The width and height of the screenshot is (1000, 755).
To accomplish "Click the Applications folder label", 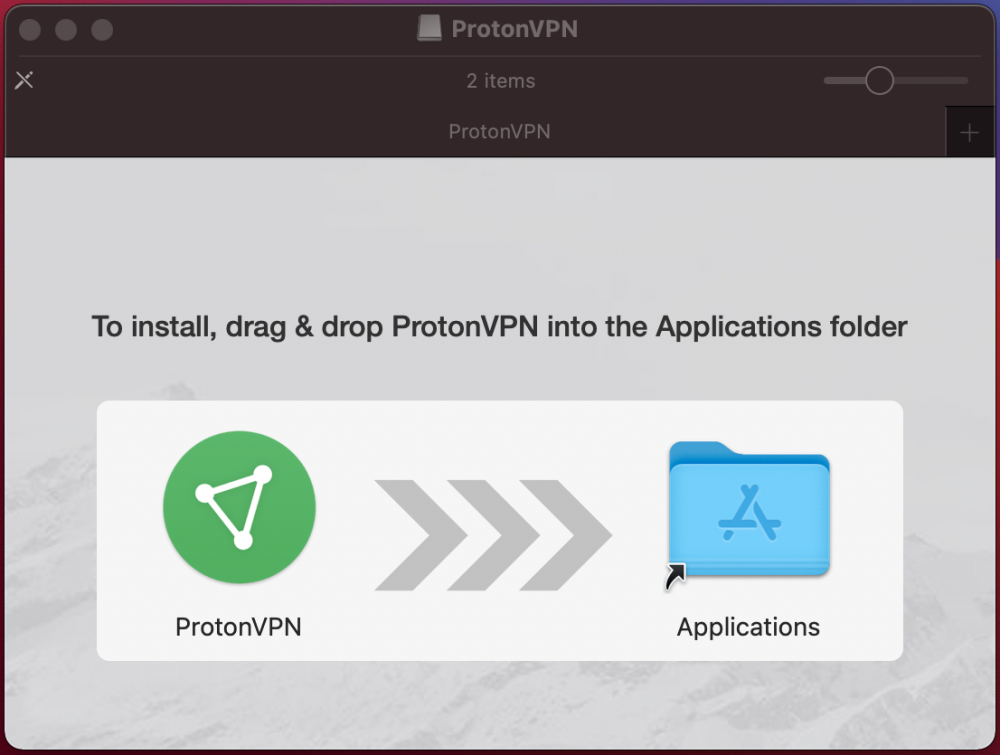I will pyautogui.click(x=748, y=627).
